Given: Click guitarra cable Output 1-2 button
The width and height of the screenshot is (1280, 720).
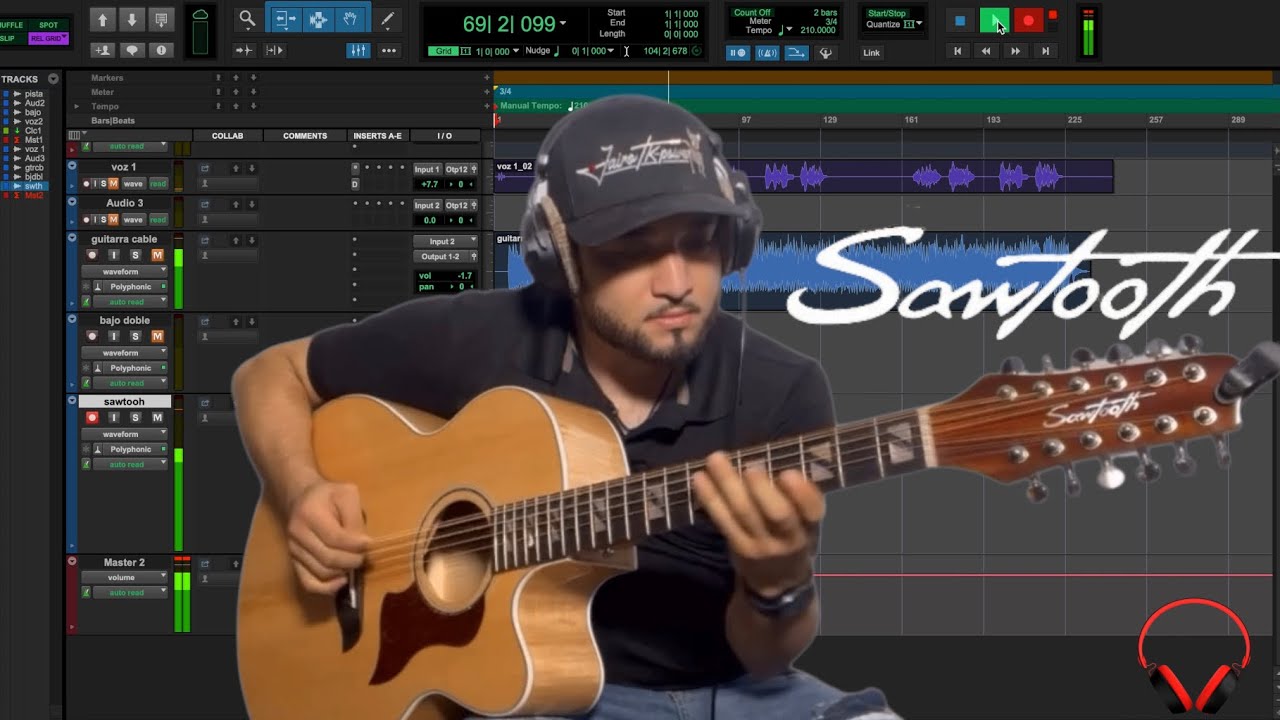Looking at the screenshot, I should (x=445, y=256).
